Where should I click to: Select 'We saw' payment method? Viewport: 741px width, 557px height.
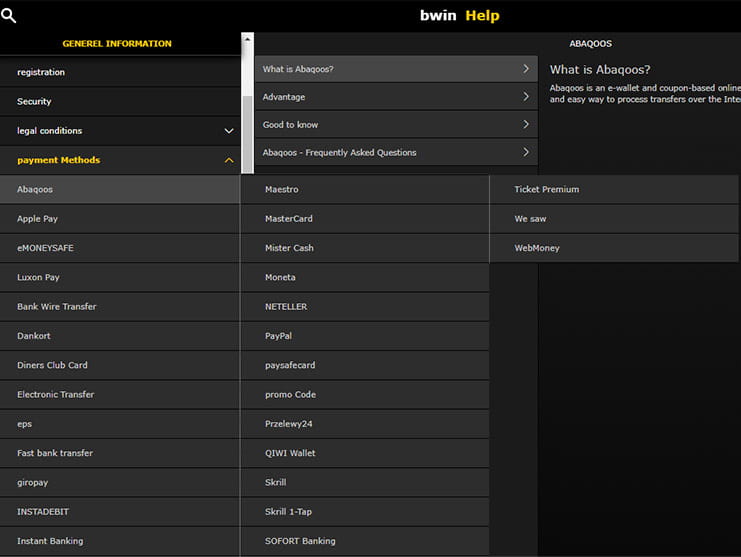tap(614, 219)
